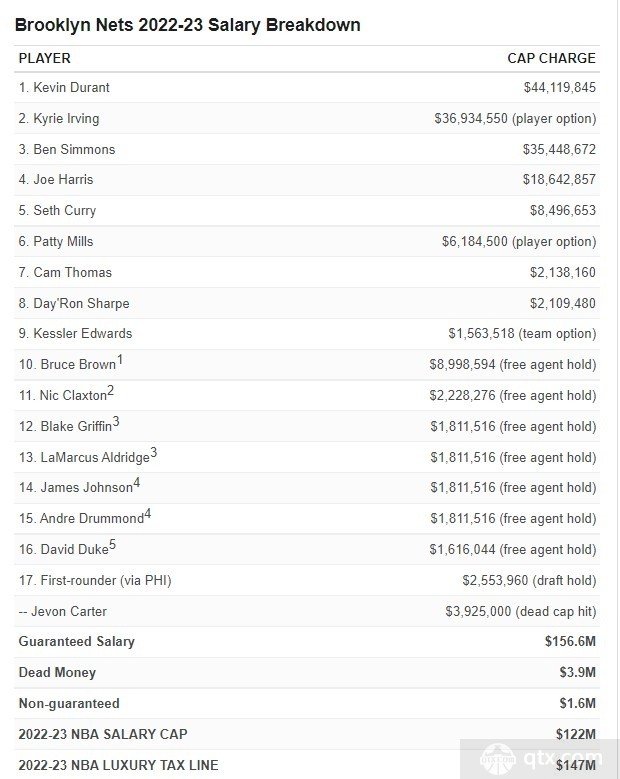The width and height of the screenshot is (620, 779).
Task: Click the Brooklyn Nets 2022-23 Salary Breakdown title
Action: point(188,25)
